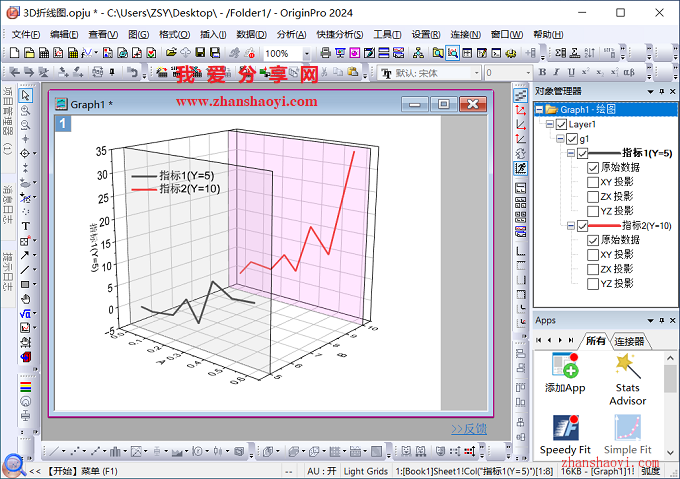Check YZ 投影 under 指标1(Y=5)
This screenshot has height=479, width=680.
click(x=593, y=211)
